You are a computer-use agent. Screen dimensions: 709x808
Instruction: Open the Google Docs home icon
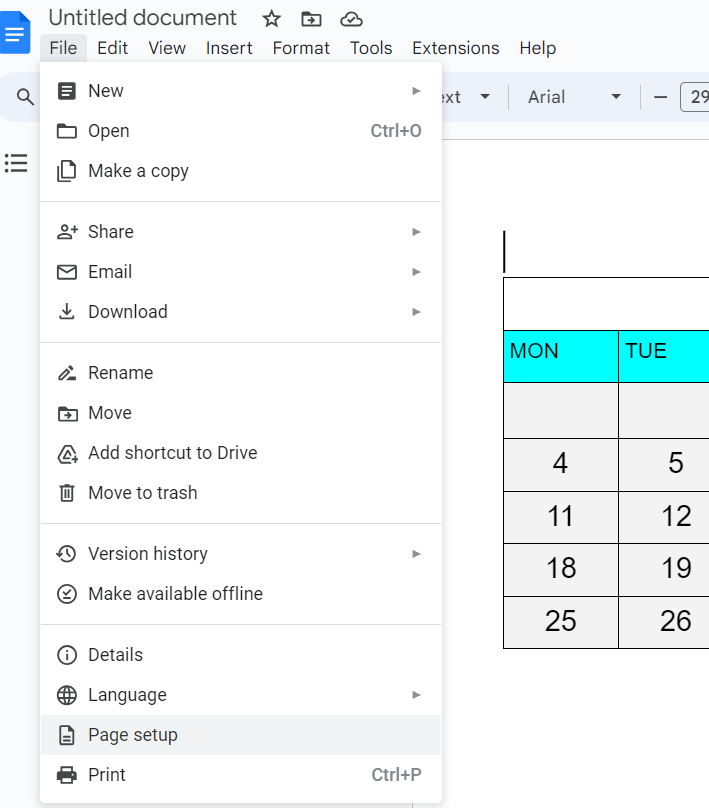pyautogui.click(x=16, y=33)
